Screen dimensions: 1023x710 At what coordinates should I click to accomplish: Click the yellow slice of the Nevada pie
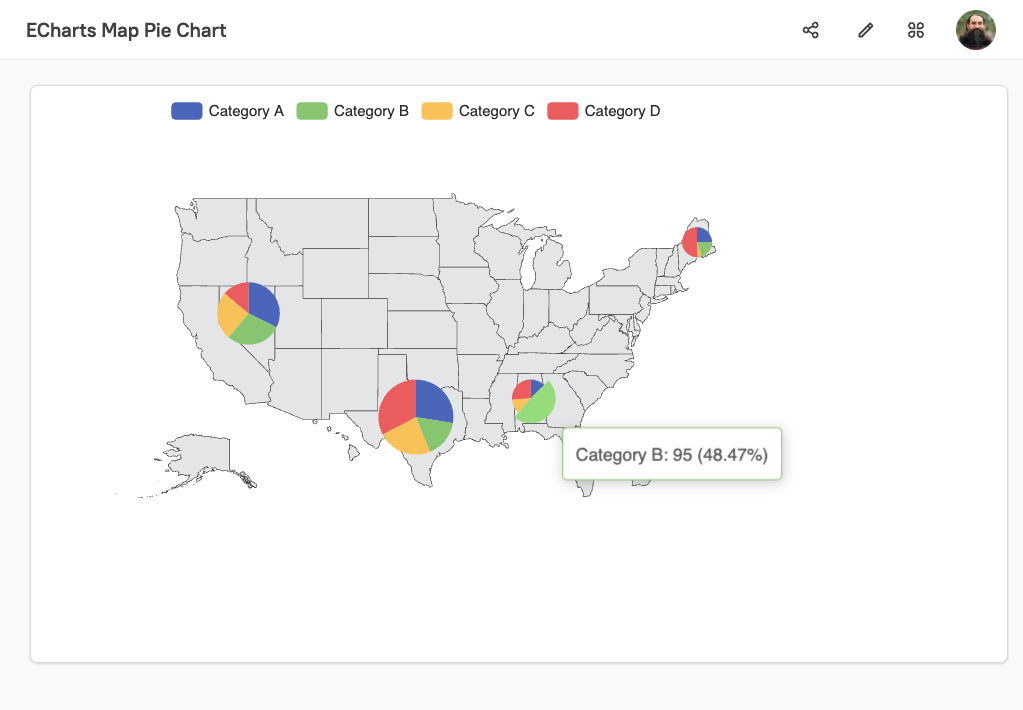229,317
